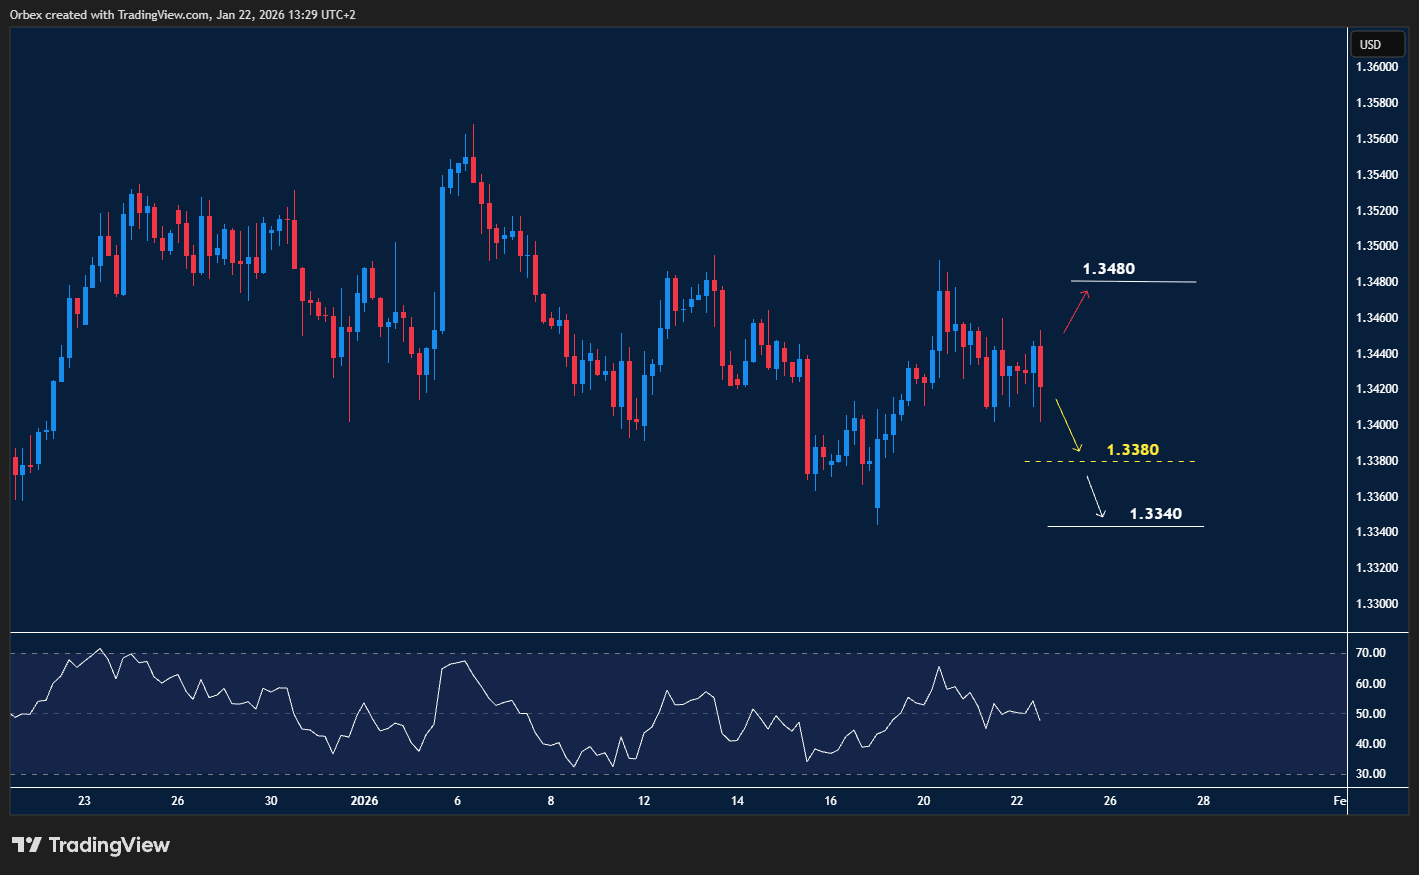Click the 1.34600 price axis label
Image resolution: width=1419 pixels, height=875 pixels.
1377,318
